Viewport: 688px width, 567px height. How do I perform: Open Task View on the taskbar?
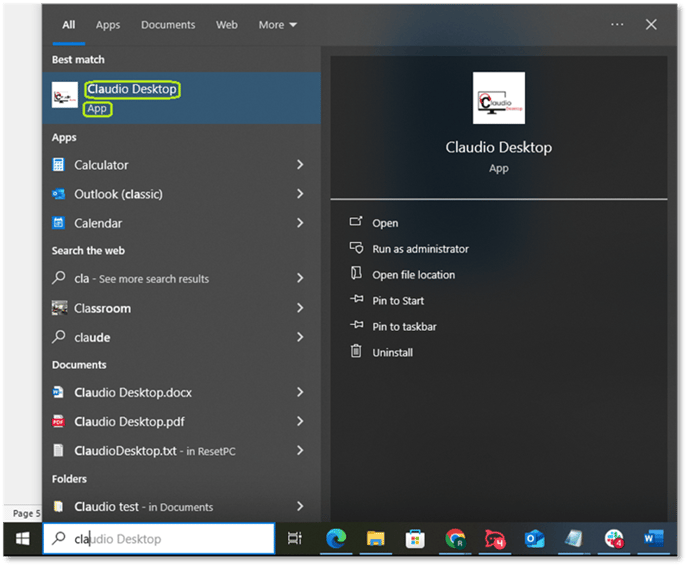pos(294,538)
